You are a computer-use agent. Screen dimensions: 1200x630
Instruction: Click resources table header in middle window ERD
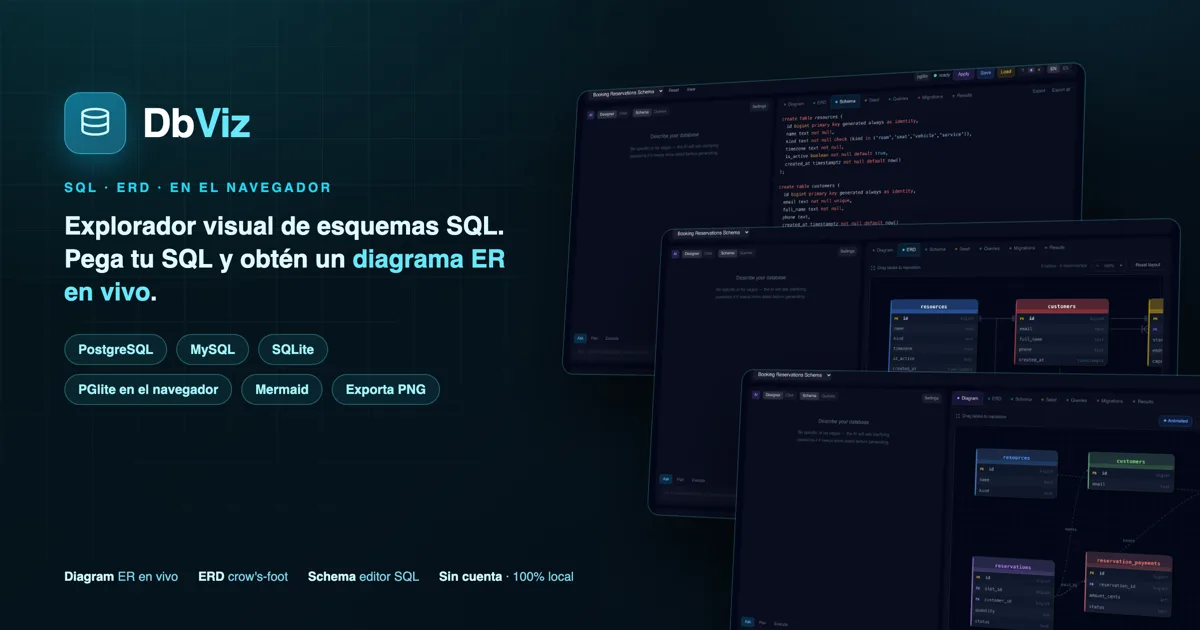934,306
